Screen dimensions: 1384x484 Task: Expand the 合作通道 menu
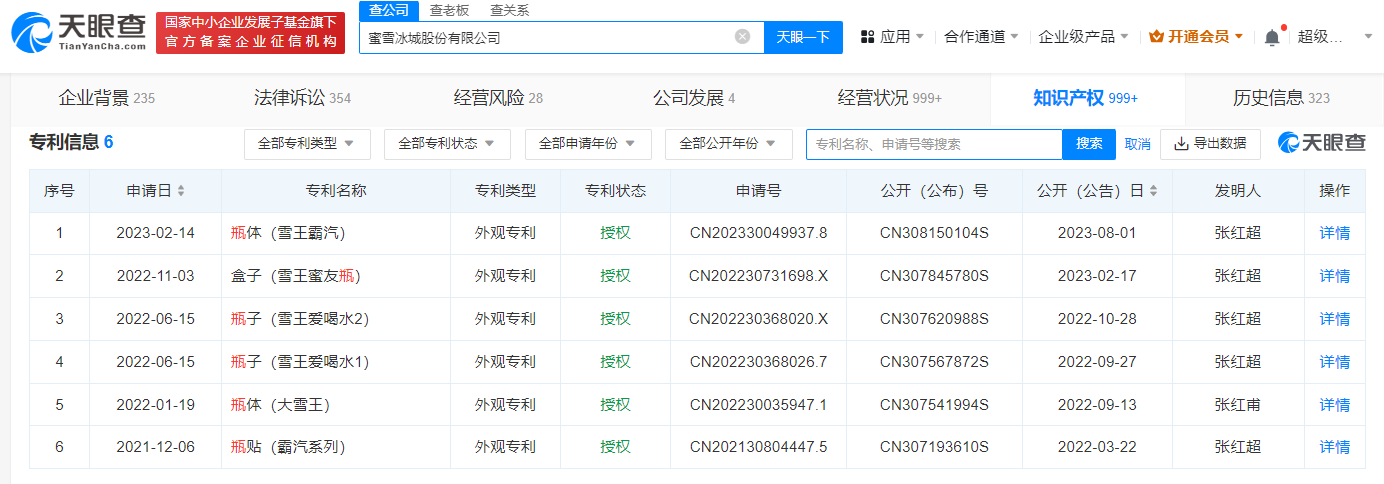tap(982, 37)
